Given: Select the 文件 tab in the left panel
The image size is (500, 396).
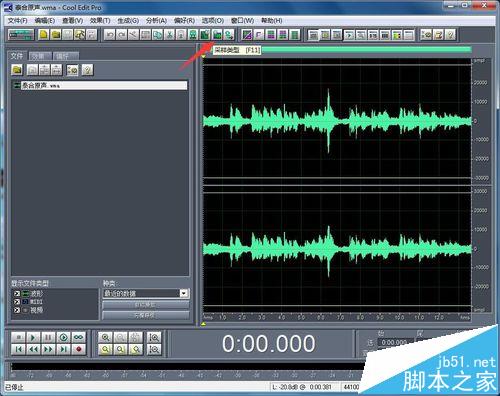Looking at the screenshot, I should [17, 56].
